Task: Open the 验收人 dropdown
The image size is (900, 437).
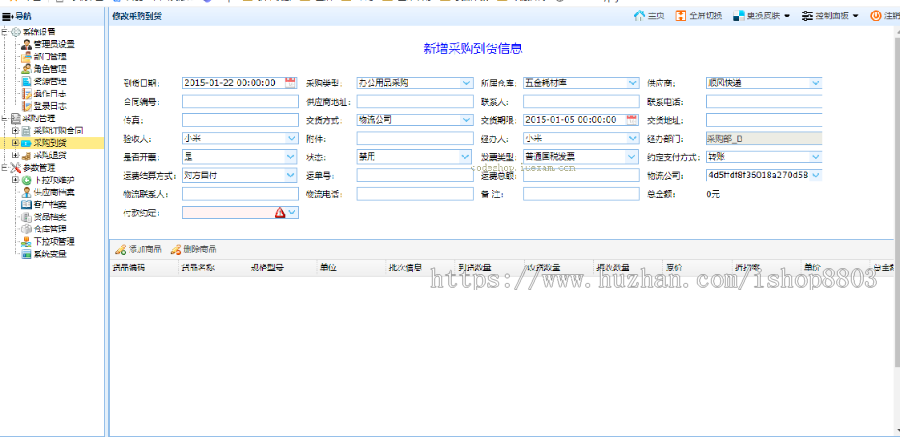Action: pyautogui.click(x=292, y=138)
